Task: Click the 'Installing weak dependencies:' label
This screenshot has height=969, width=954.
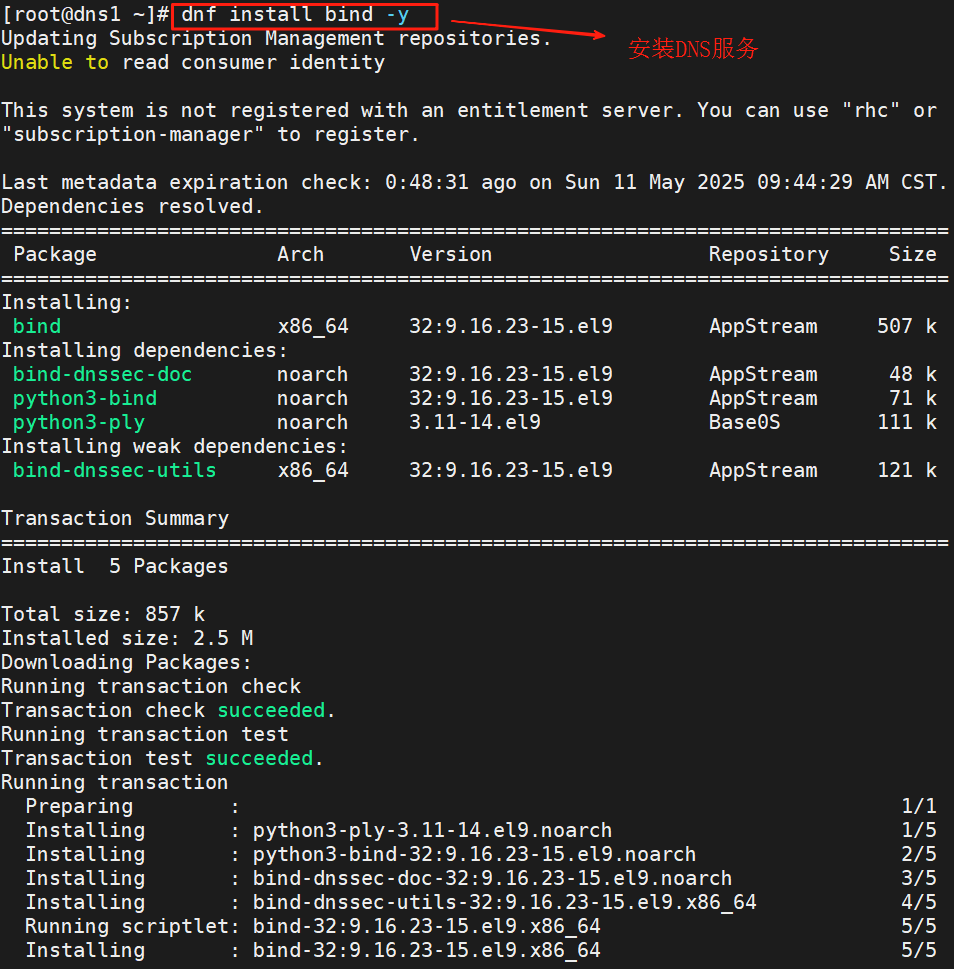Action: click(x=175, y=447)
